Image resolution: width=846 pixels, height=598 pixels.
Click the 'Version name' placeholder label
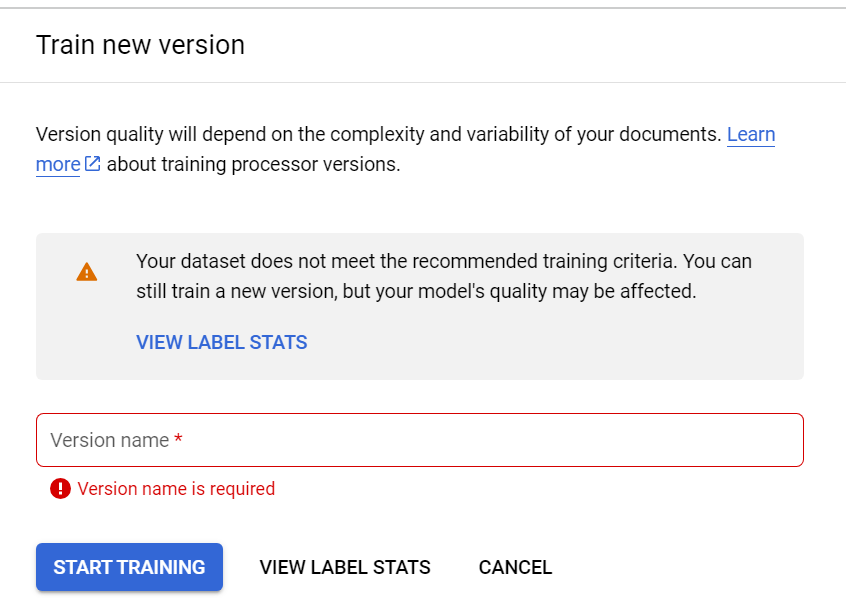tap(110, 440)
